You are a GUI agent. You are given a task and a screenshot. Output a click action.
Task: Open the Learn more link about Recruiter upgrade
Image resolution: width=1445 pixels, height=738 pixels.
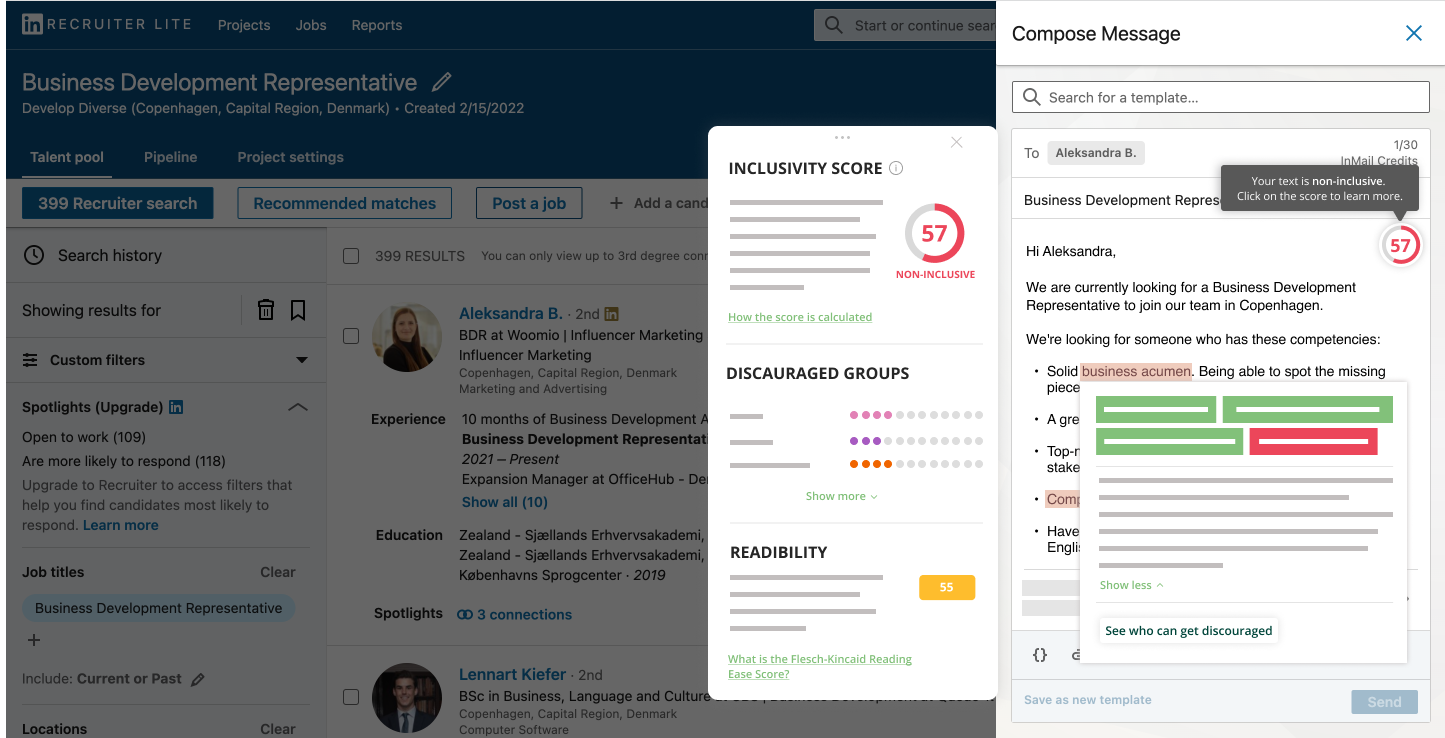(x=121, y=525)
